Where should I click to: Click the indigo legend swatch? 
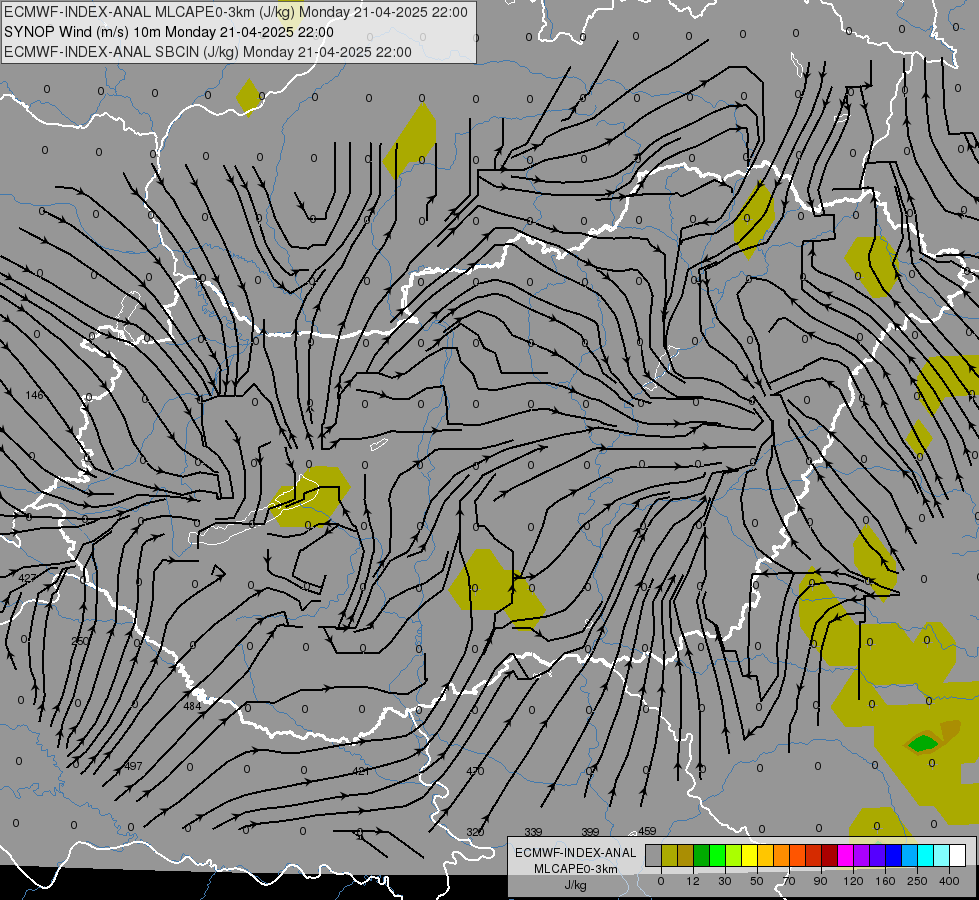click(x=877, y=855)
